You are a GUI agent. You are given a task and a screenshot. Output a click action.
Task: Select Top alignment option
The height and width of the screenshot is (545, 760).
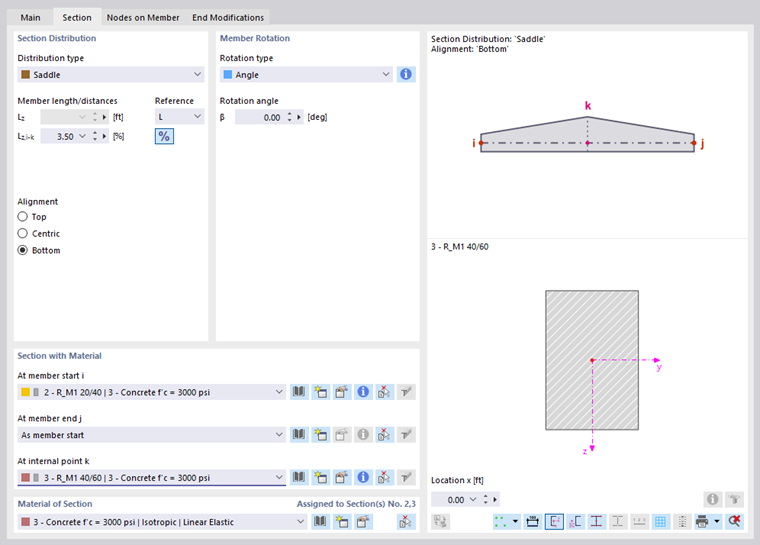pos(23,217)
